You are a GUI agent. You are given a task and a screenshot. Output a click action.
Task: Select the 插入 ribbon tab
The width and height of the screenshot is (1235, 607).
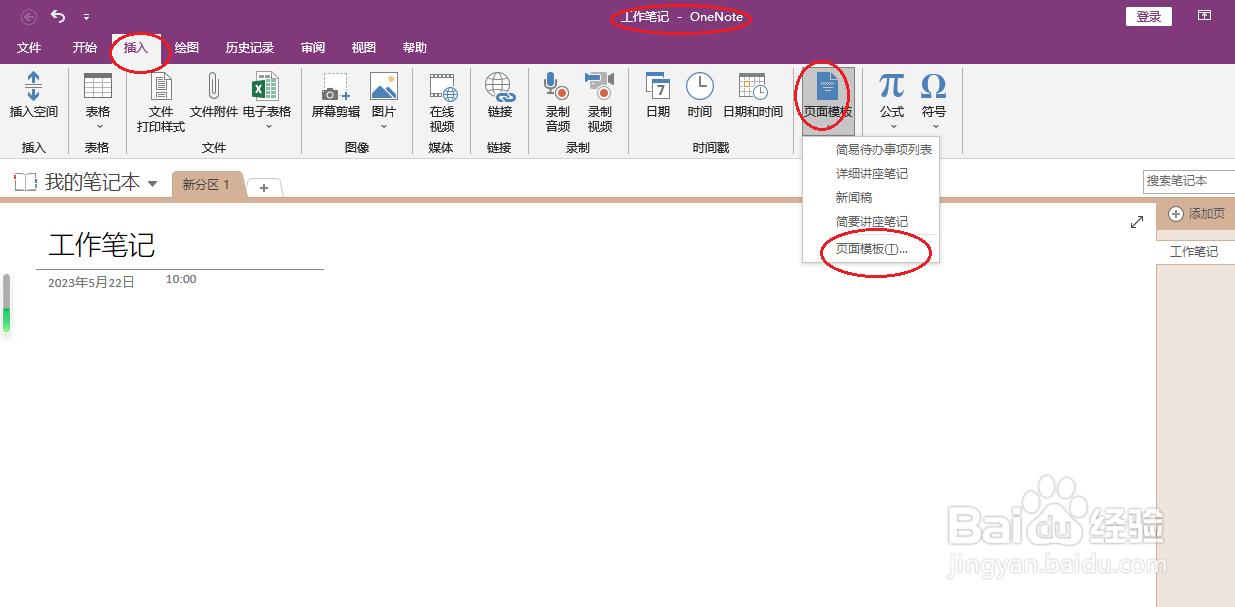click(136, 47)
